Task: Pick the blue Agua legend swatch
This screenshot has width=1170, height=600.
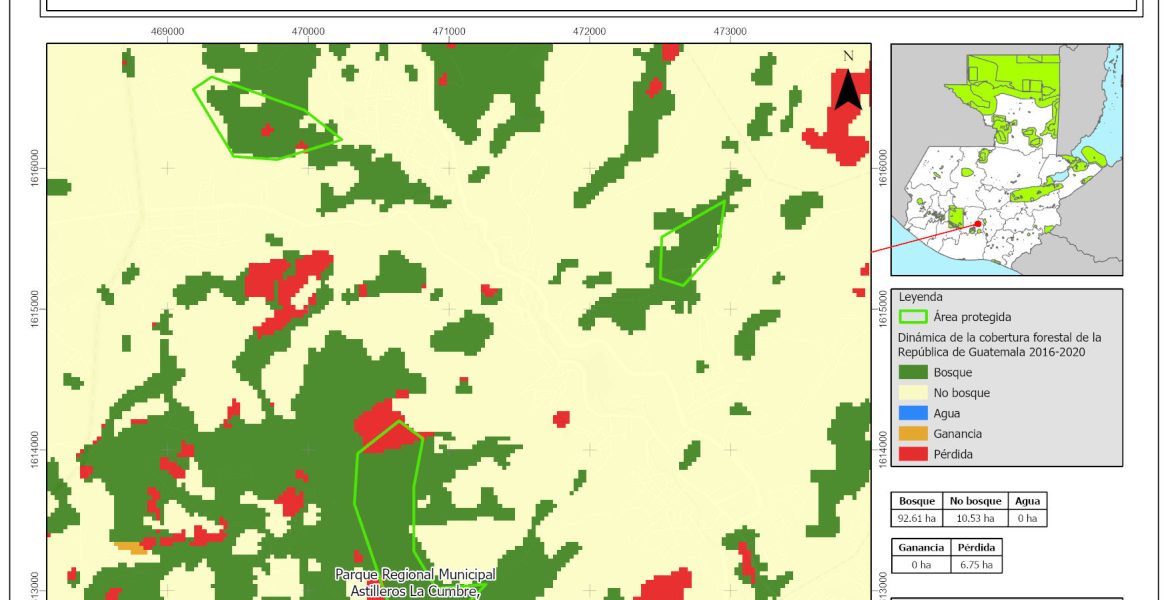Action: click(x=913, y=413)
